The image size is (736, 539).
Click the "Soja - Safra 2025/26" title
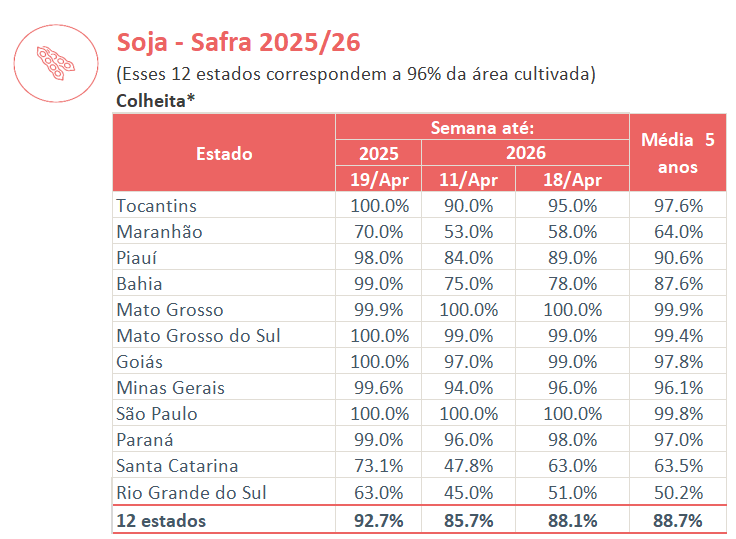pos(238,43)
